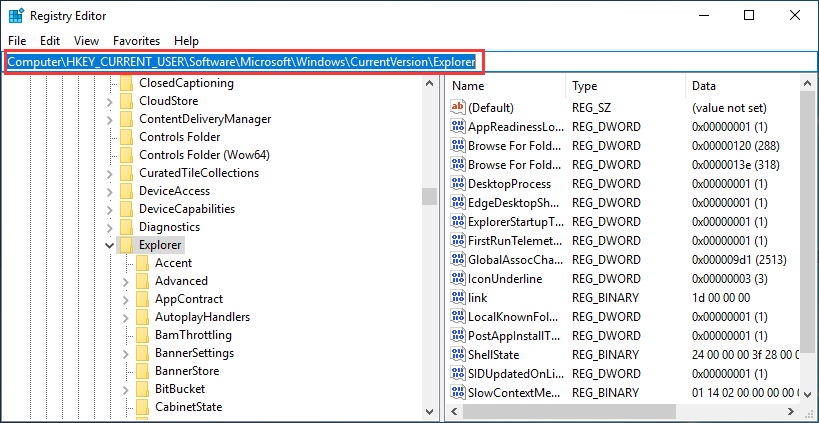
Task: Expand the BitBucket subkey
Action: pos(125,390)
